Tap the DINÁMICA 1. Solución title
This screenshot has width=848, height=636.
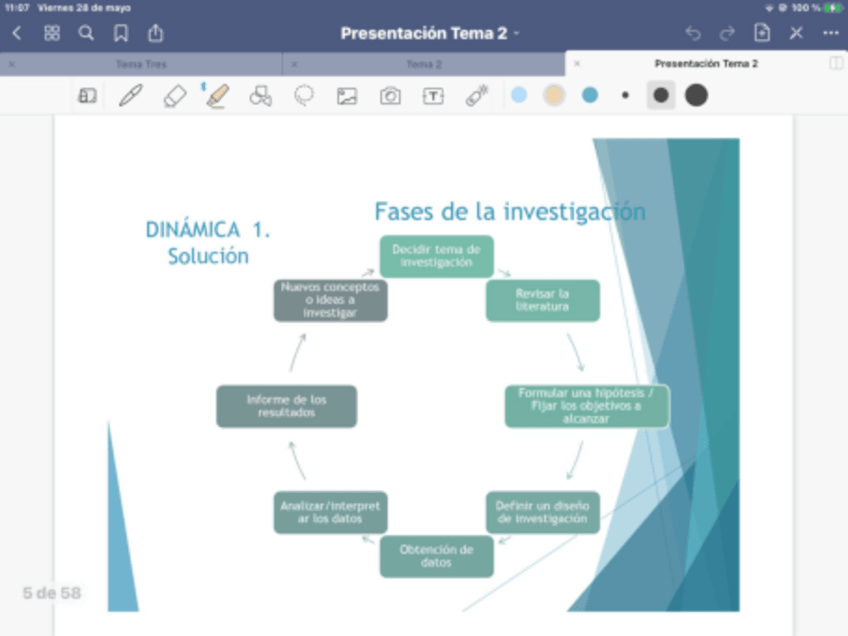[x=208, y=243]
